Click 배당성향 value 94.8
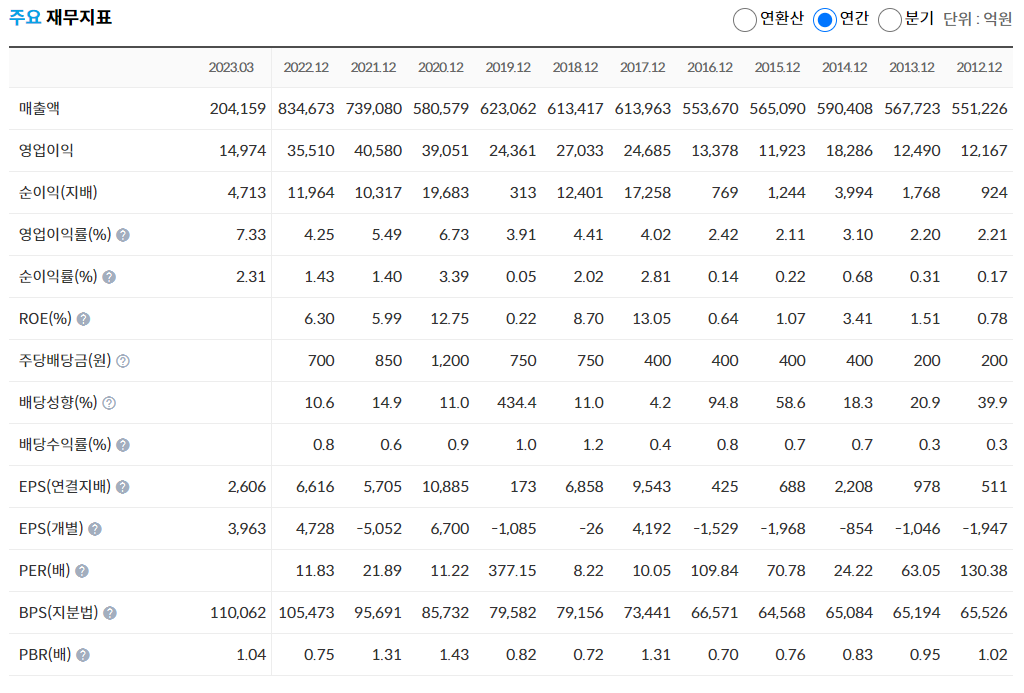The height and width of the screenshot is (693, 1024). [723, 403]
